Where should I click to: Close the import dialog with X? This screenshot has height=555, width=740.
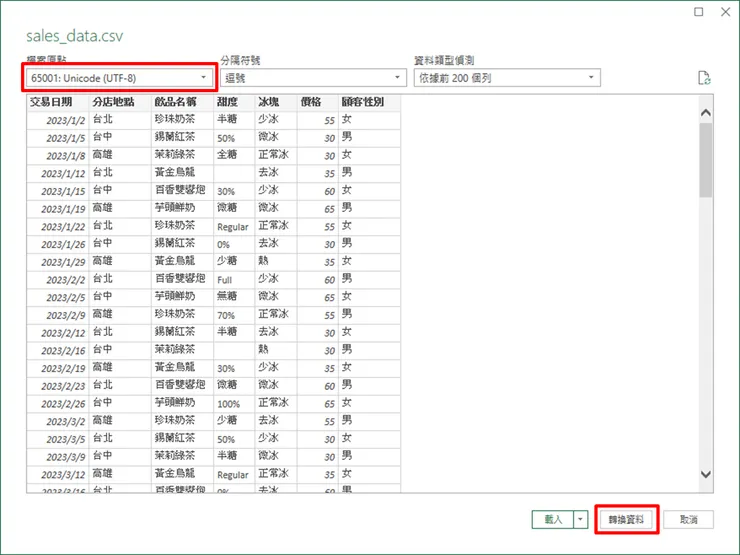click(x=726, y=12)
